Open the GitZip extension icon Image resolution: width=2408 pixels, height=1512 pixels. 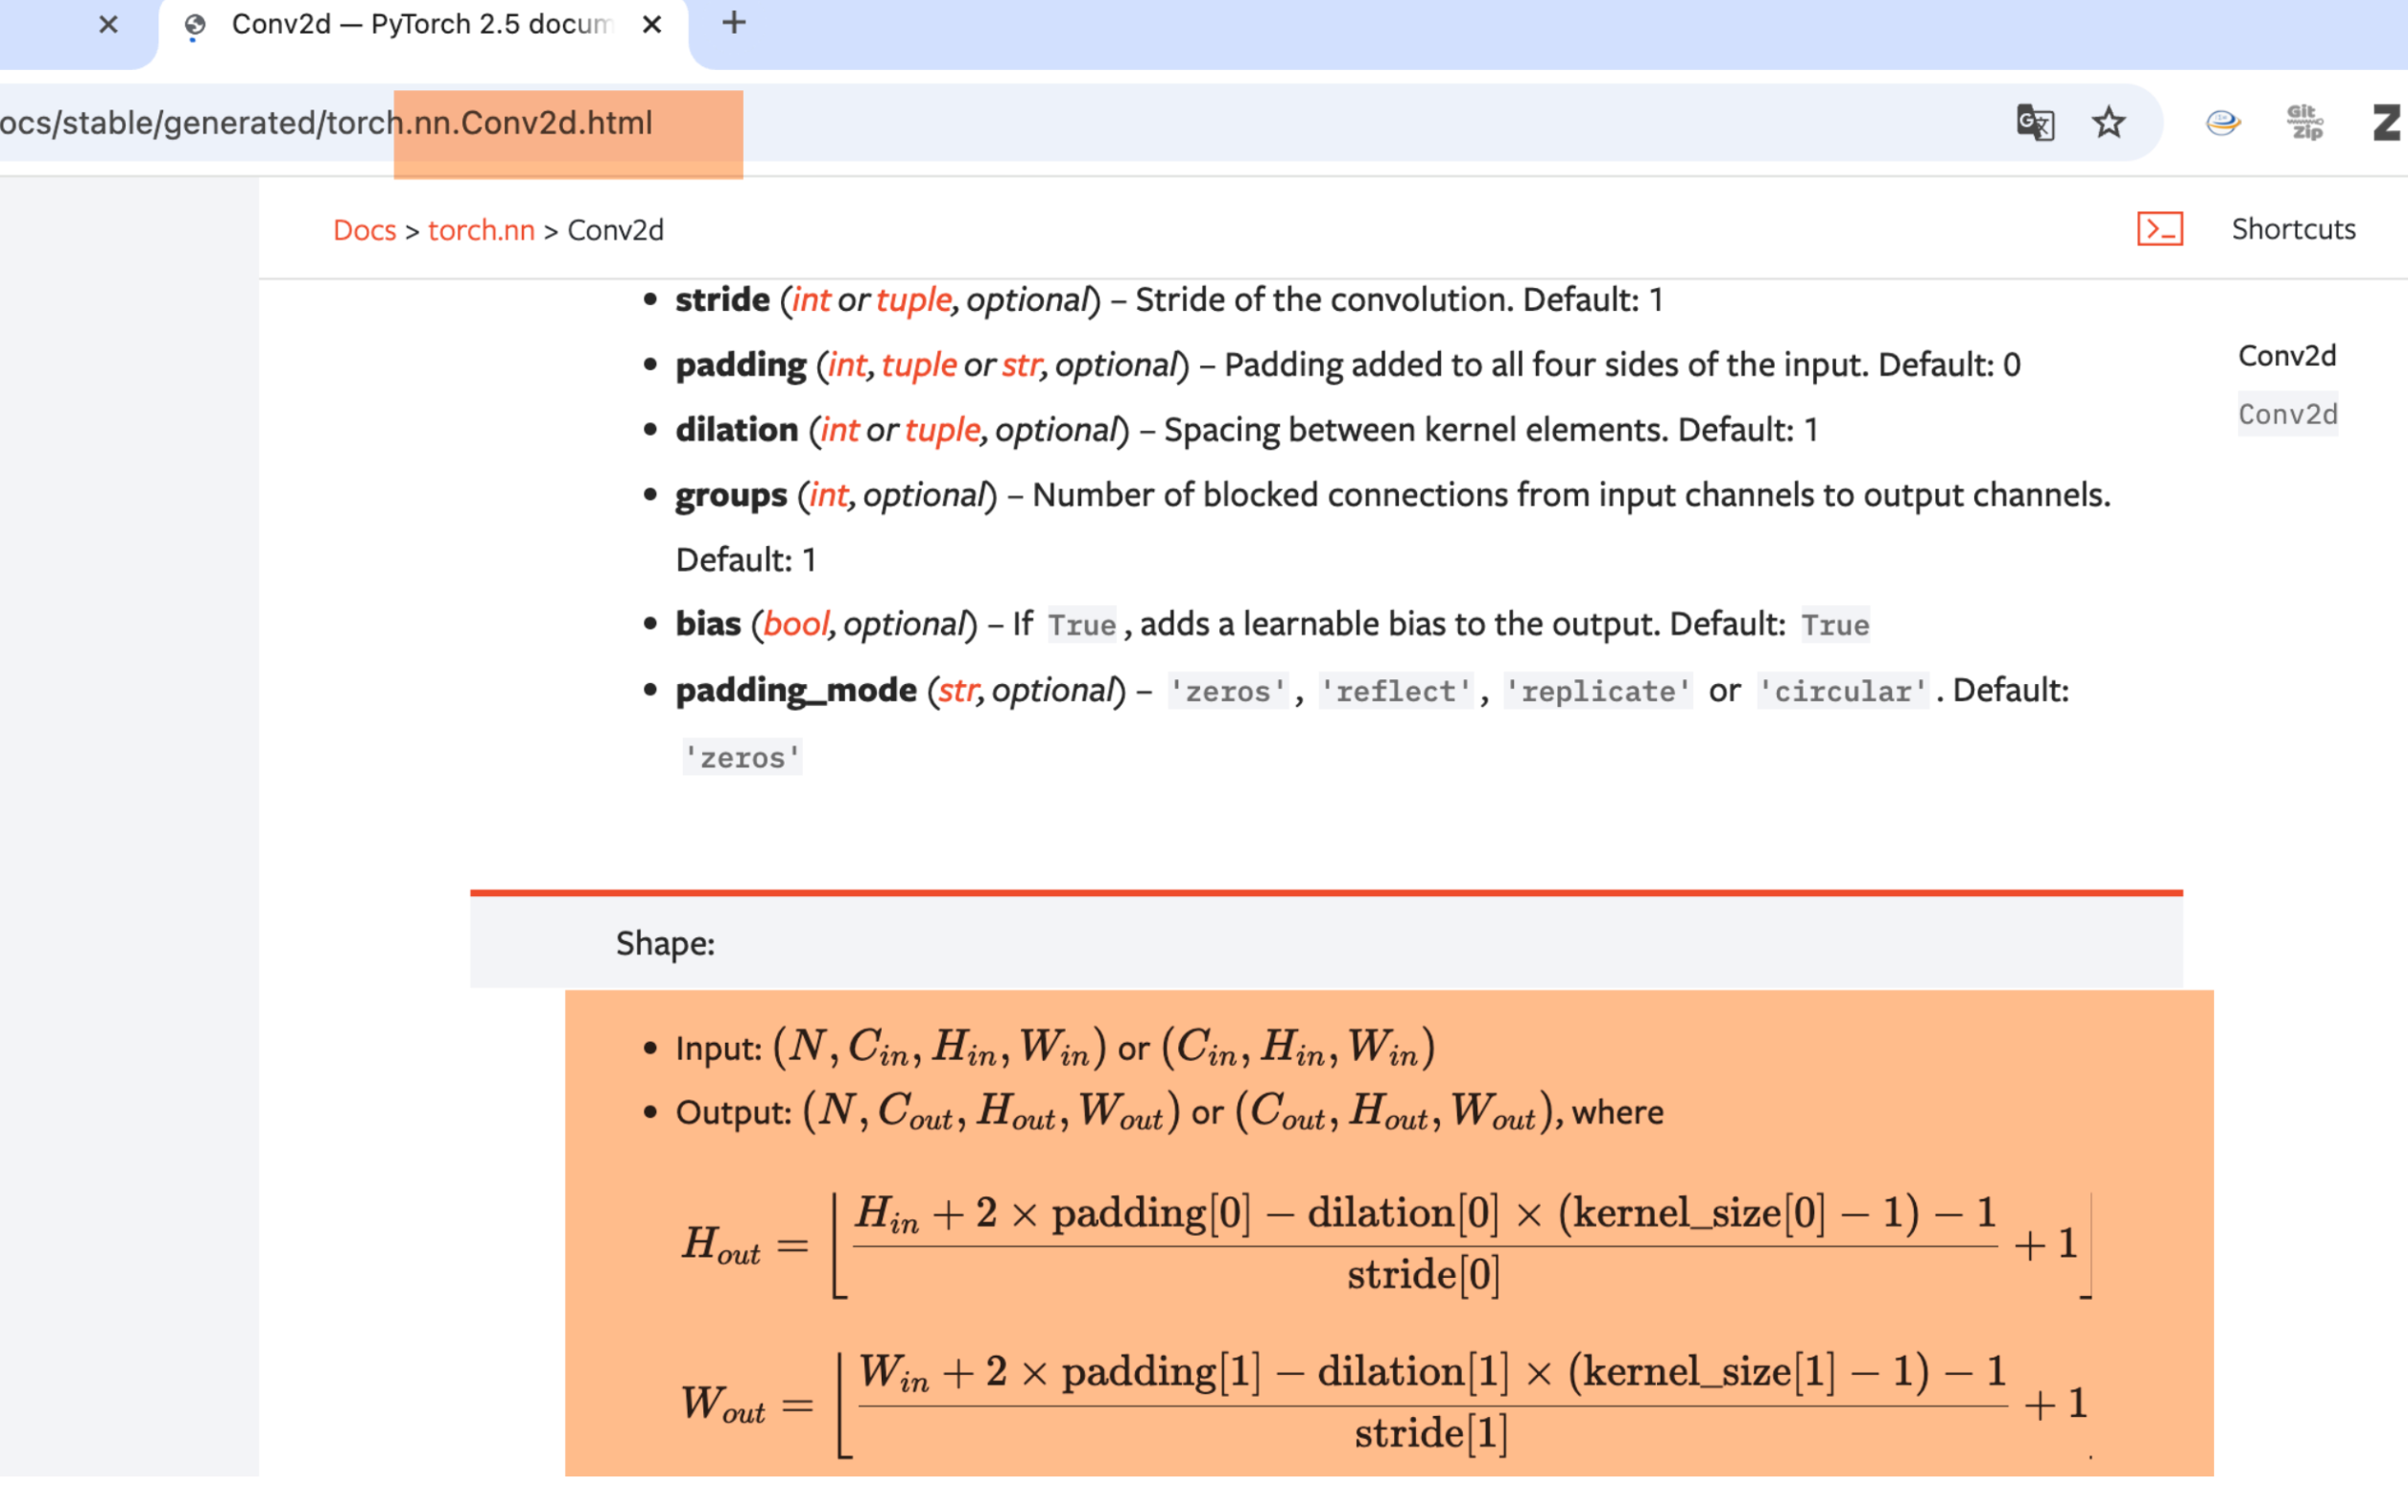pos(2305,123)
